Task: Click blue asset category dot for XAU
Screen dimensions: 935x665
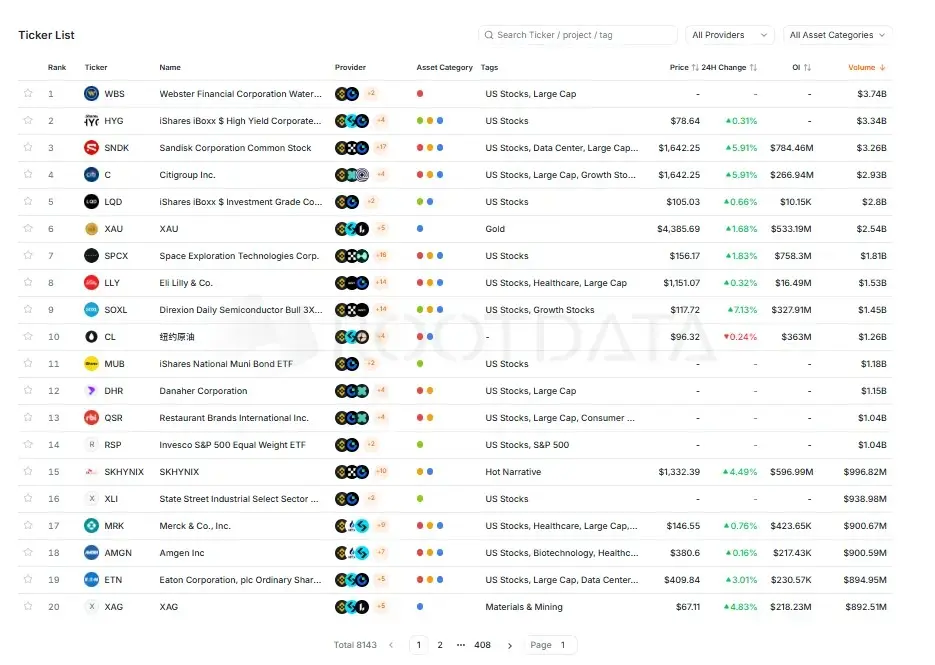Action: (420, 228)
